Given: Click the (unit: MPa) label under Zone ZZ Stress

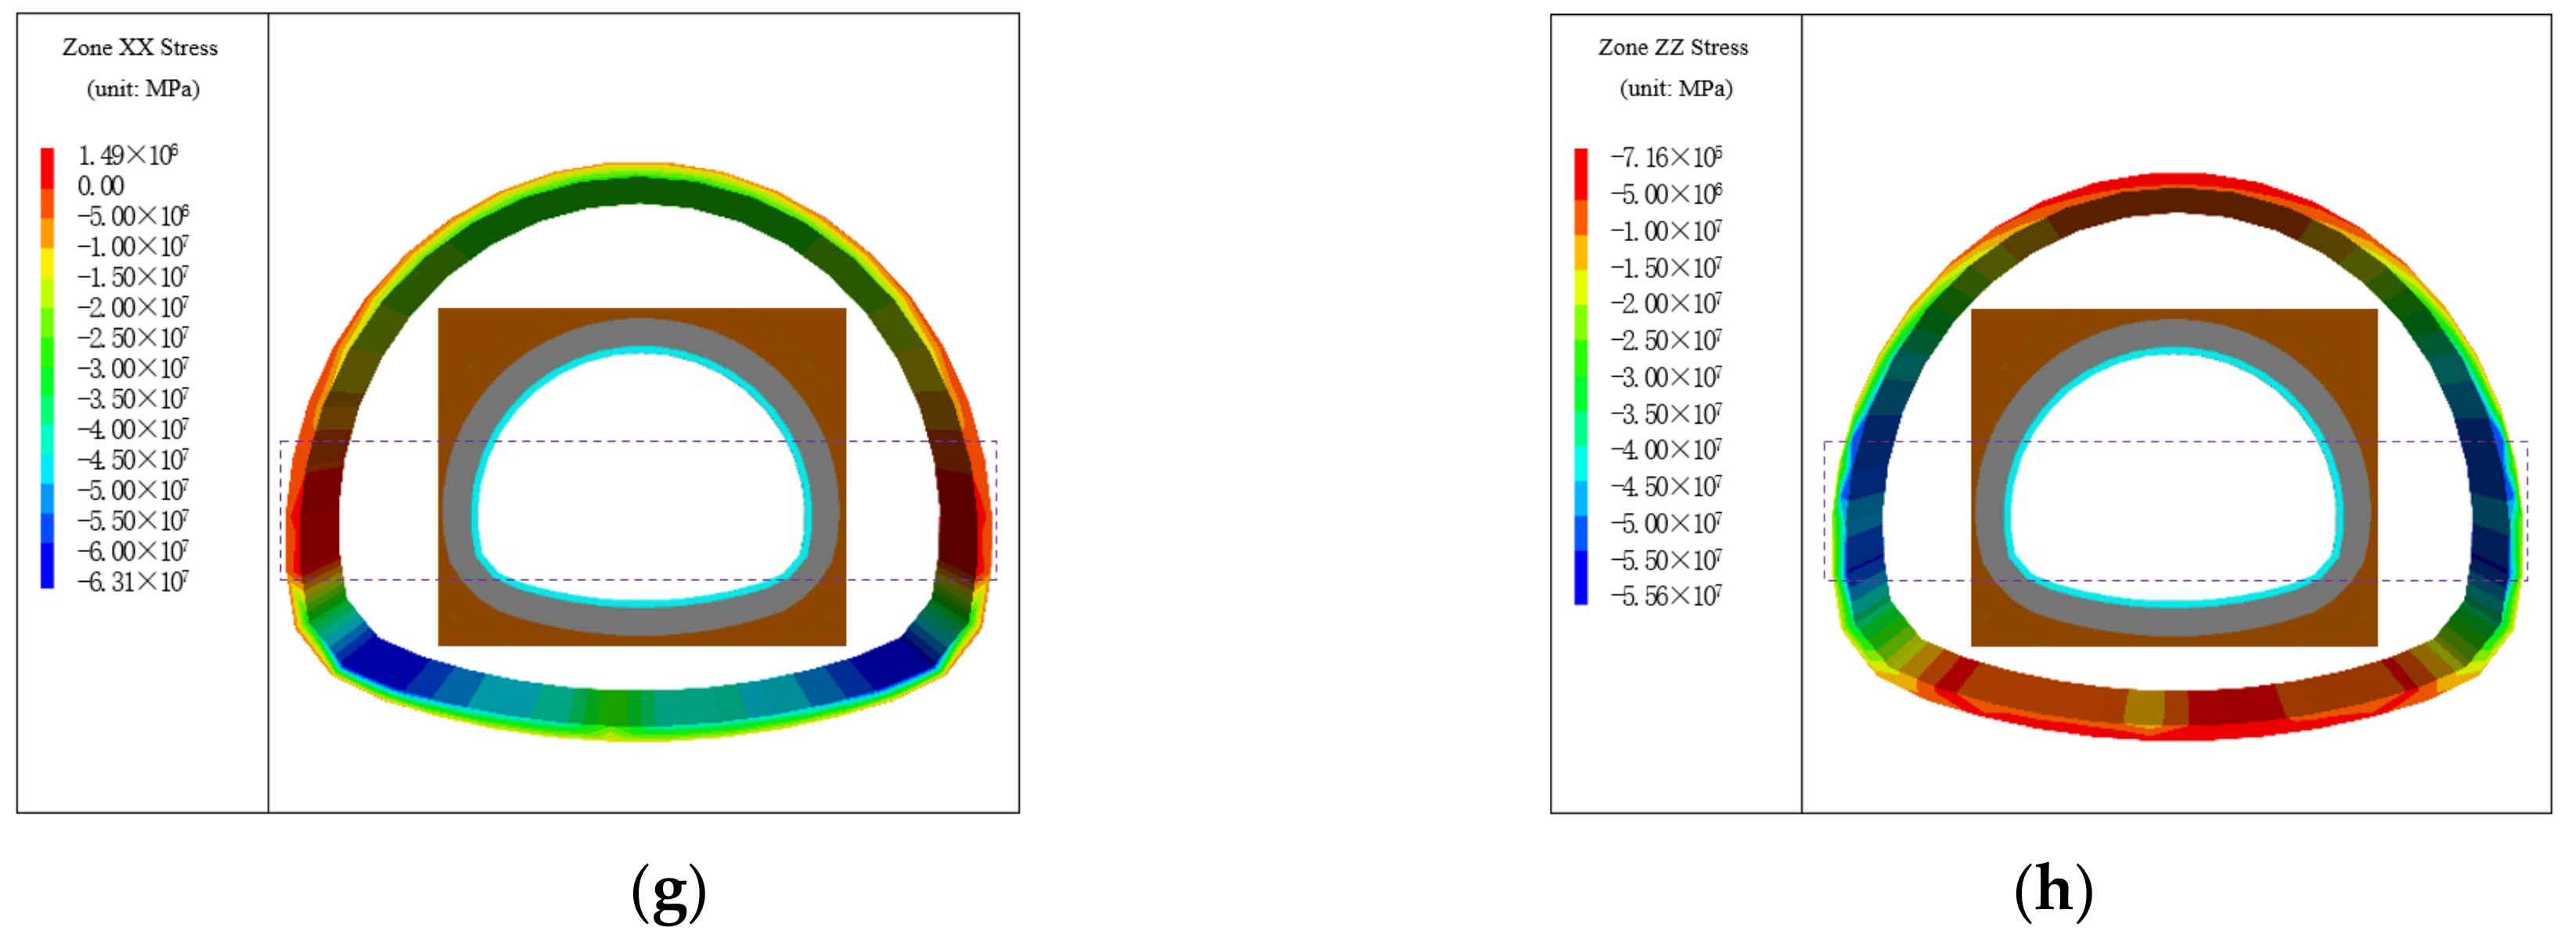Looking at the screenshot, I should [x=1676, y=89].
